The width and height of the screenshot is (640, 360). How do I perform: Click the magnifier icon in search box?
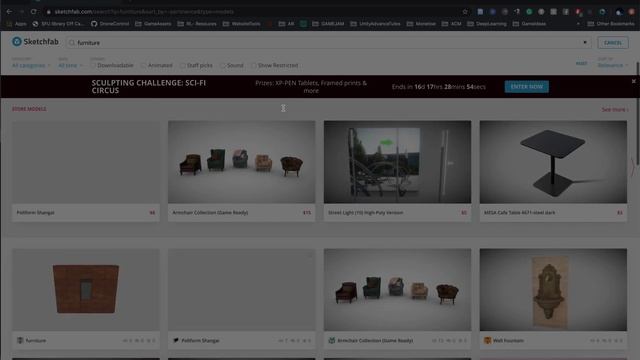click(72, 42)
